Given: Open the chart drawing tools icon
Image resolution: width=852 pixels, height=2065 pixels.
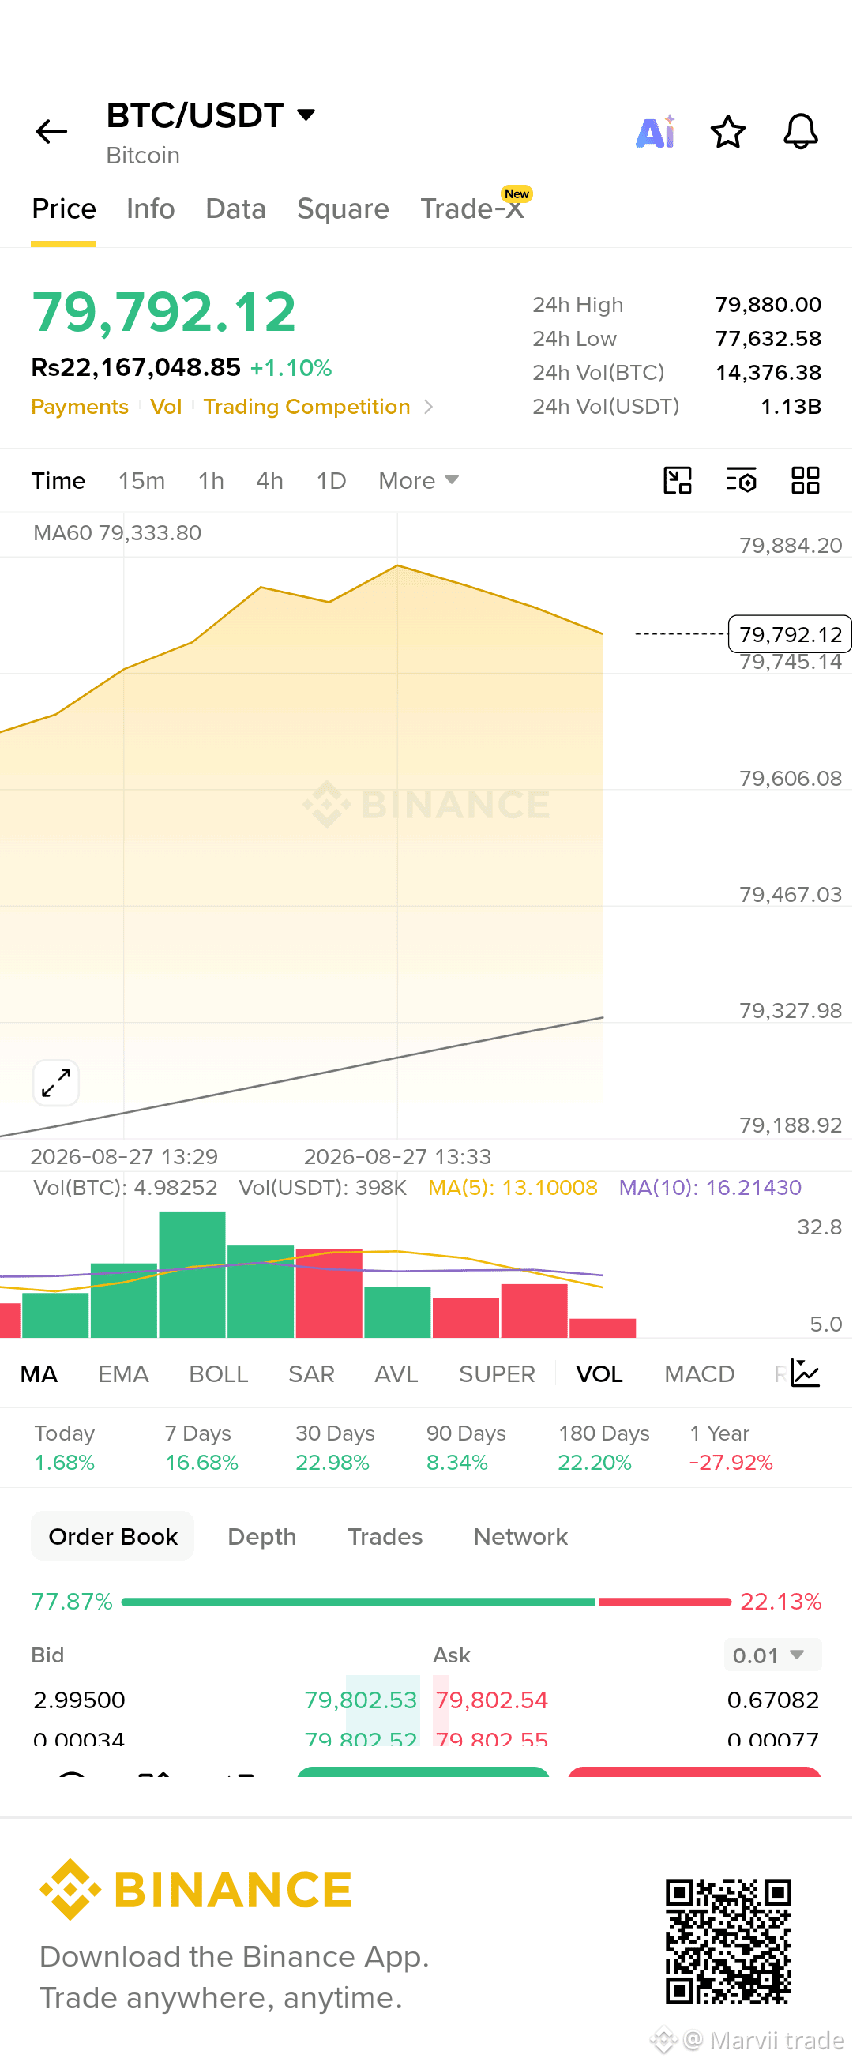Looking at the screenshot, I should pyautogui.click(x=678, y=481).
